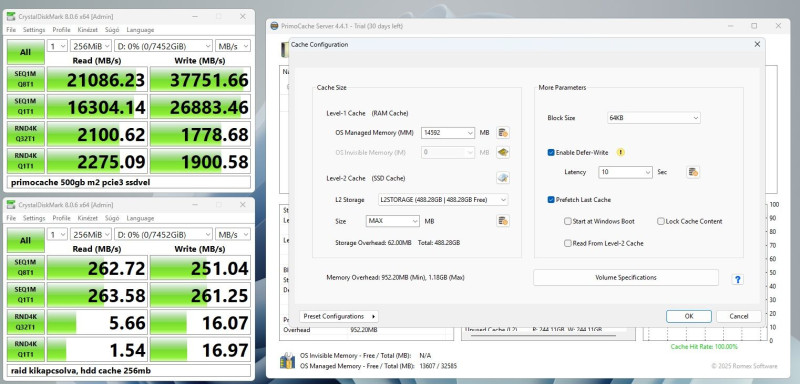800x384 pixels.
Task: Click comment field 'raid kikapcsolva, hdd cache 256mb'
Action: [x=129, y=370]
